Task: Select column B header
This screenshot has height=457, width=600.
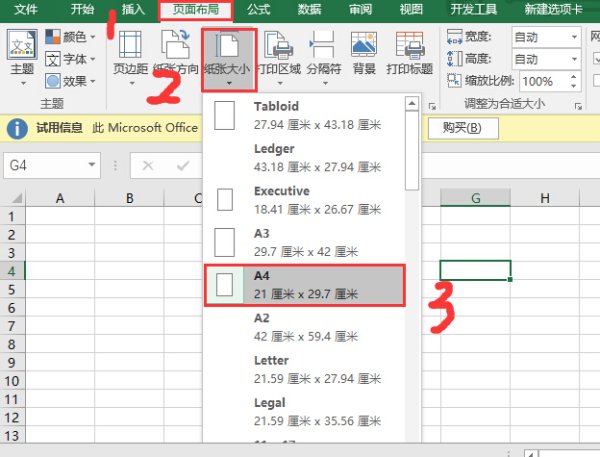Action: 130,198
